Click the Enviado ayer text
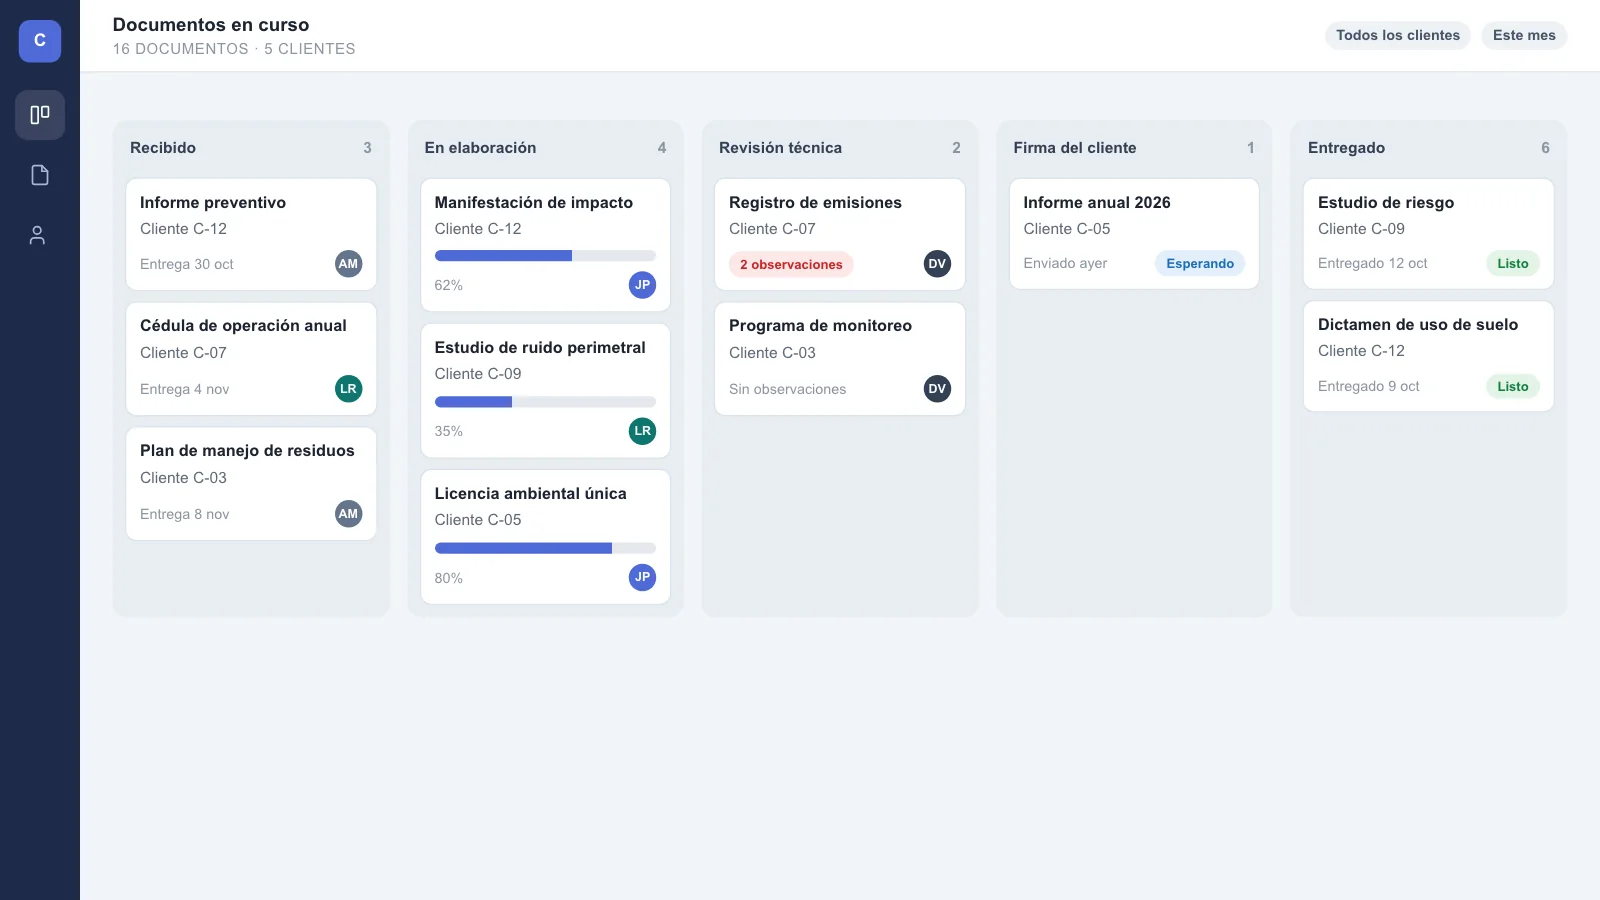 pyautogui.click(x=1065, y=263)
